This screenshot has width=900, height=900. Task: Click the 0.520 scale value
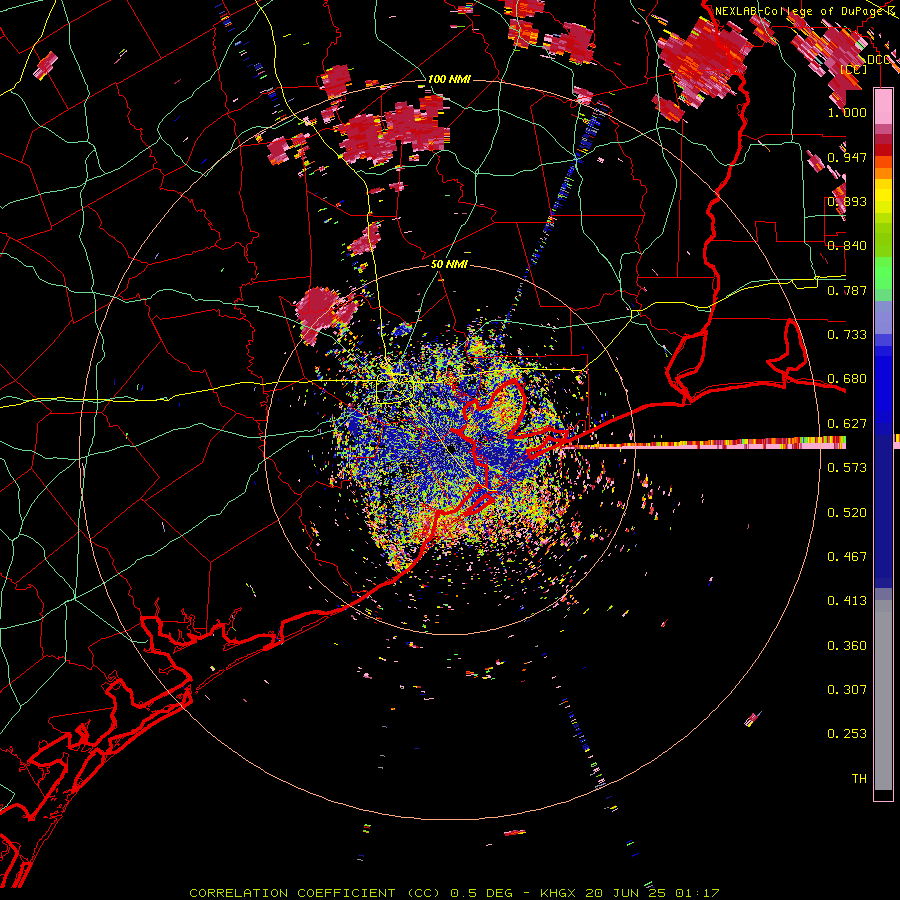pyautogui.click(x=847, y=513)
